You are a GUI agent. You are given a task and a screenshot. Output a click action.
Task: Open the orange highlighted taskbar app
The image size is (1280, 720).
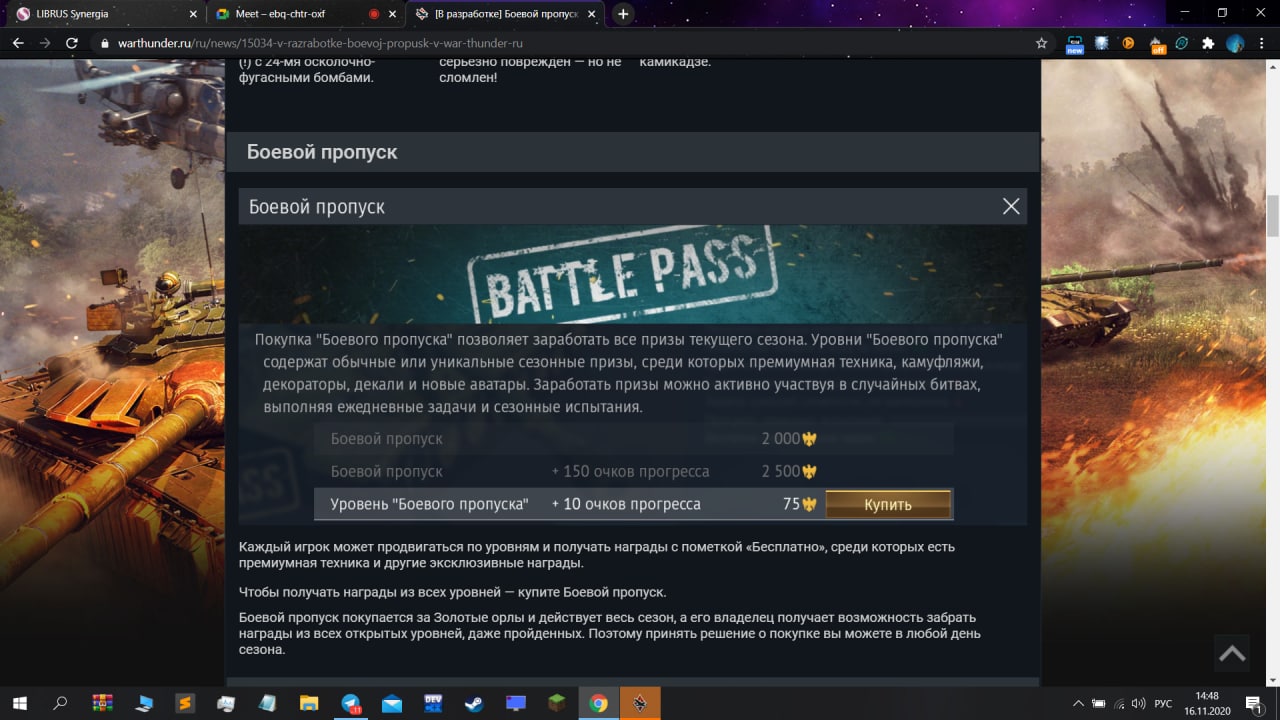coord(639,703)
